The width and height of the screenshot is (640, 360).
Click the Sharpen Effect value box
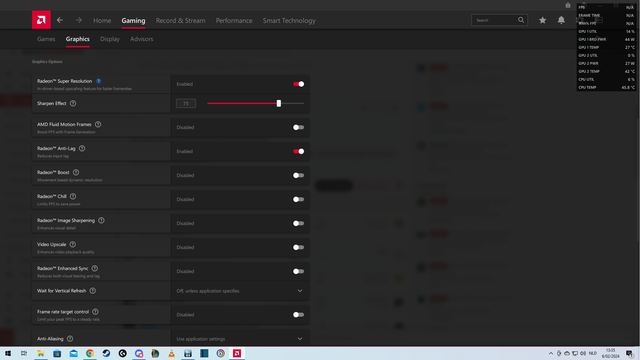186,103
